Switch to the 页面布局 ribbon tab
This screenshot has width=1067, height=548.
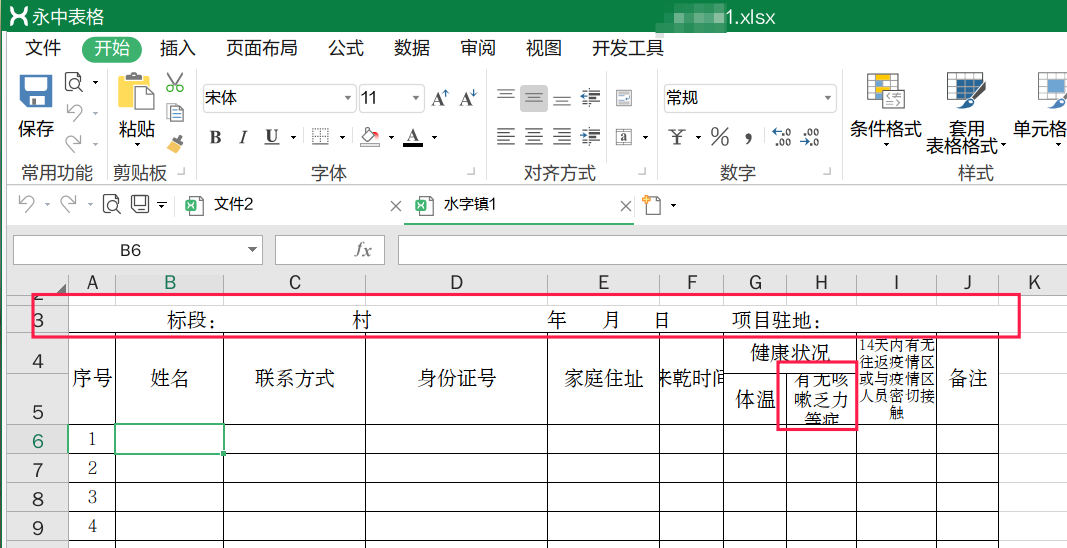(x=261, y=48)
